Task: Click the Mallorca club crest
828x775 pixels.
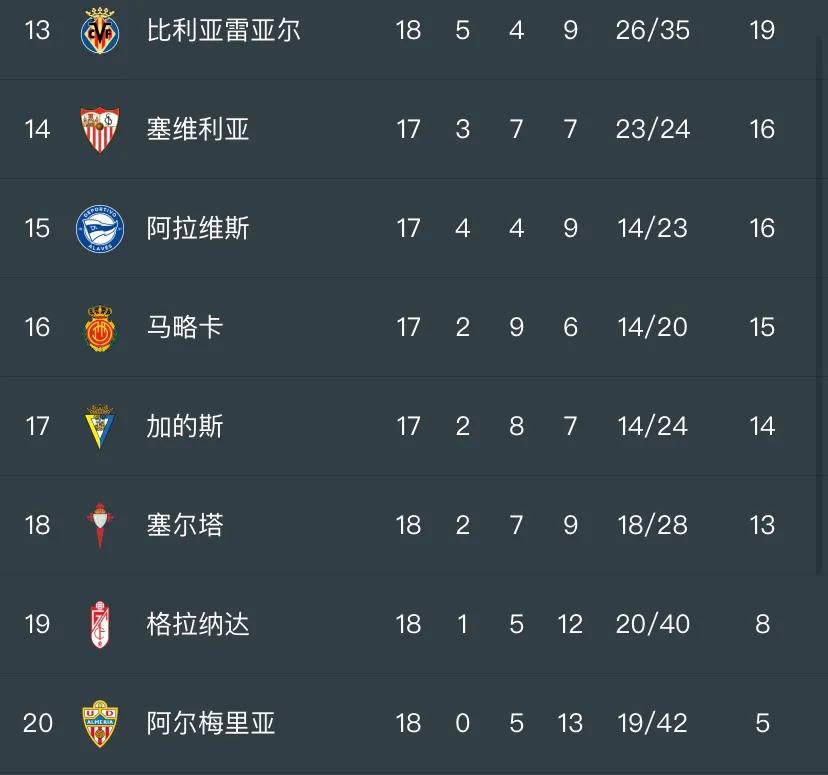Action: 100,328
